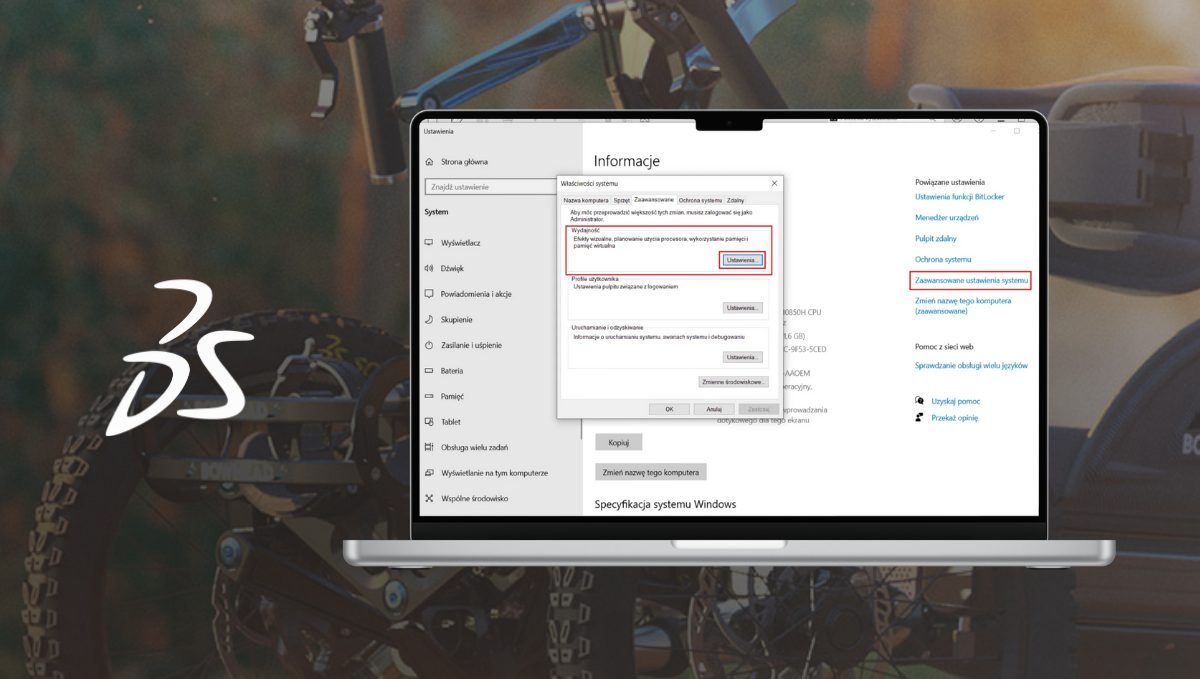Open the Dźwięk speaker icon
The height and width of the screenshot is (679, 1200).
[429, 268]
